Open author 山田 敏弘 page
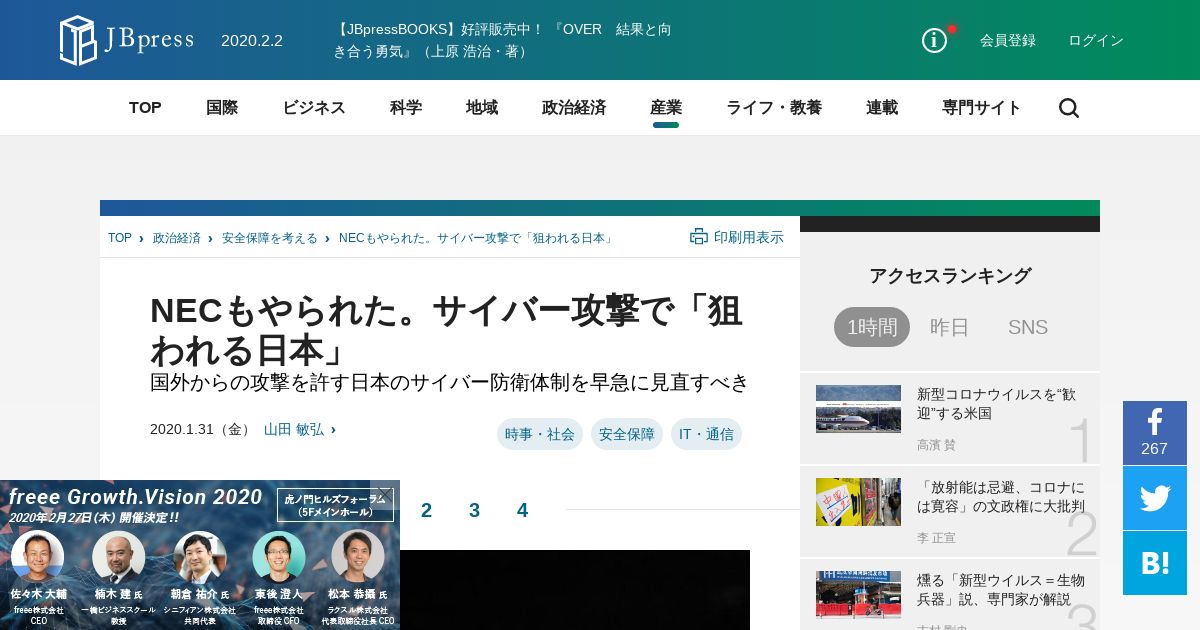The width and height of the screenshot is (1200, 630). coord(294,429)
